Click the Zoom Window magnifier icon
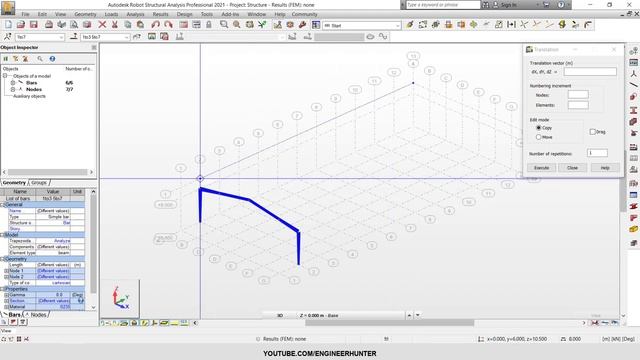The width and height of the screenshot is (640, 360). click(224, 25)
